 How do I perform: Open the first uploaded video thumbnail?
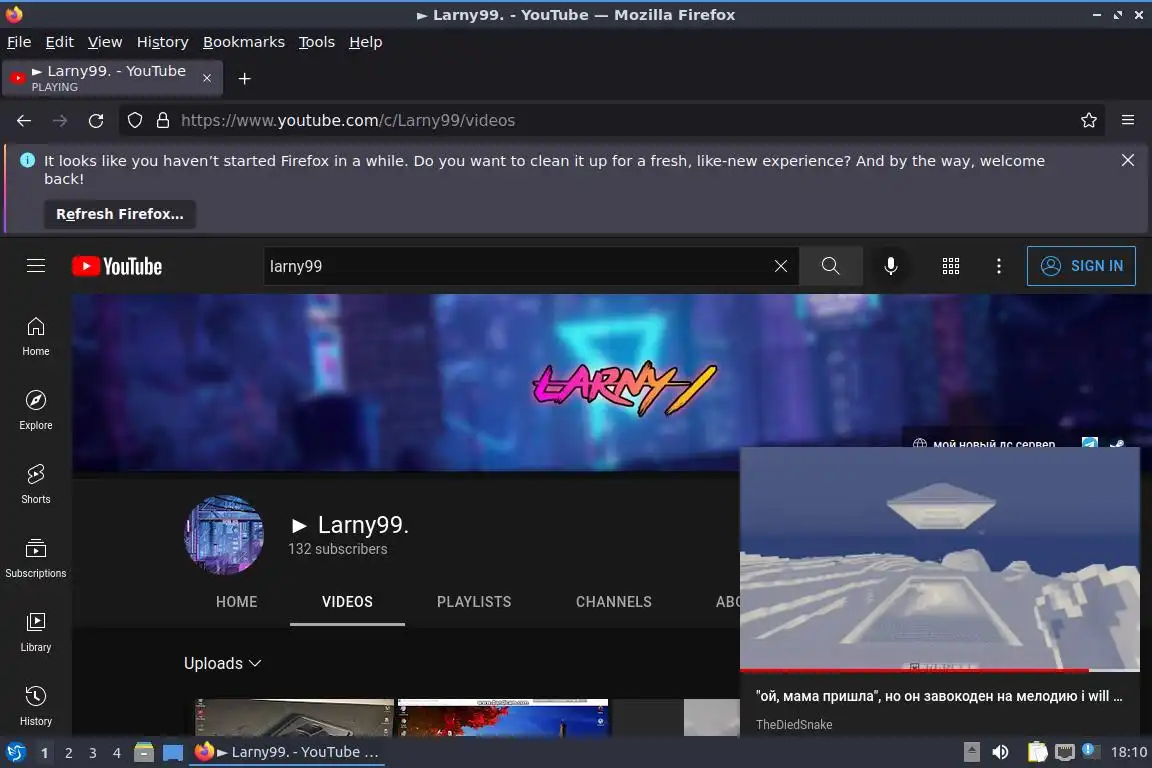[x=294, y=717]
